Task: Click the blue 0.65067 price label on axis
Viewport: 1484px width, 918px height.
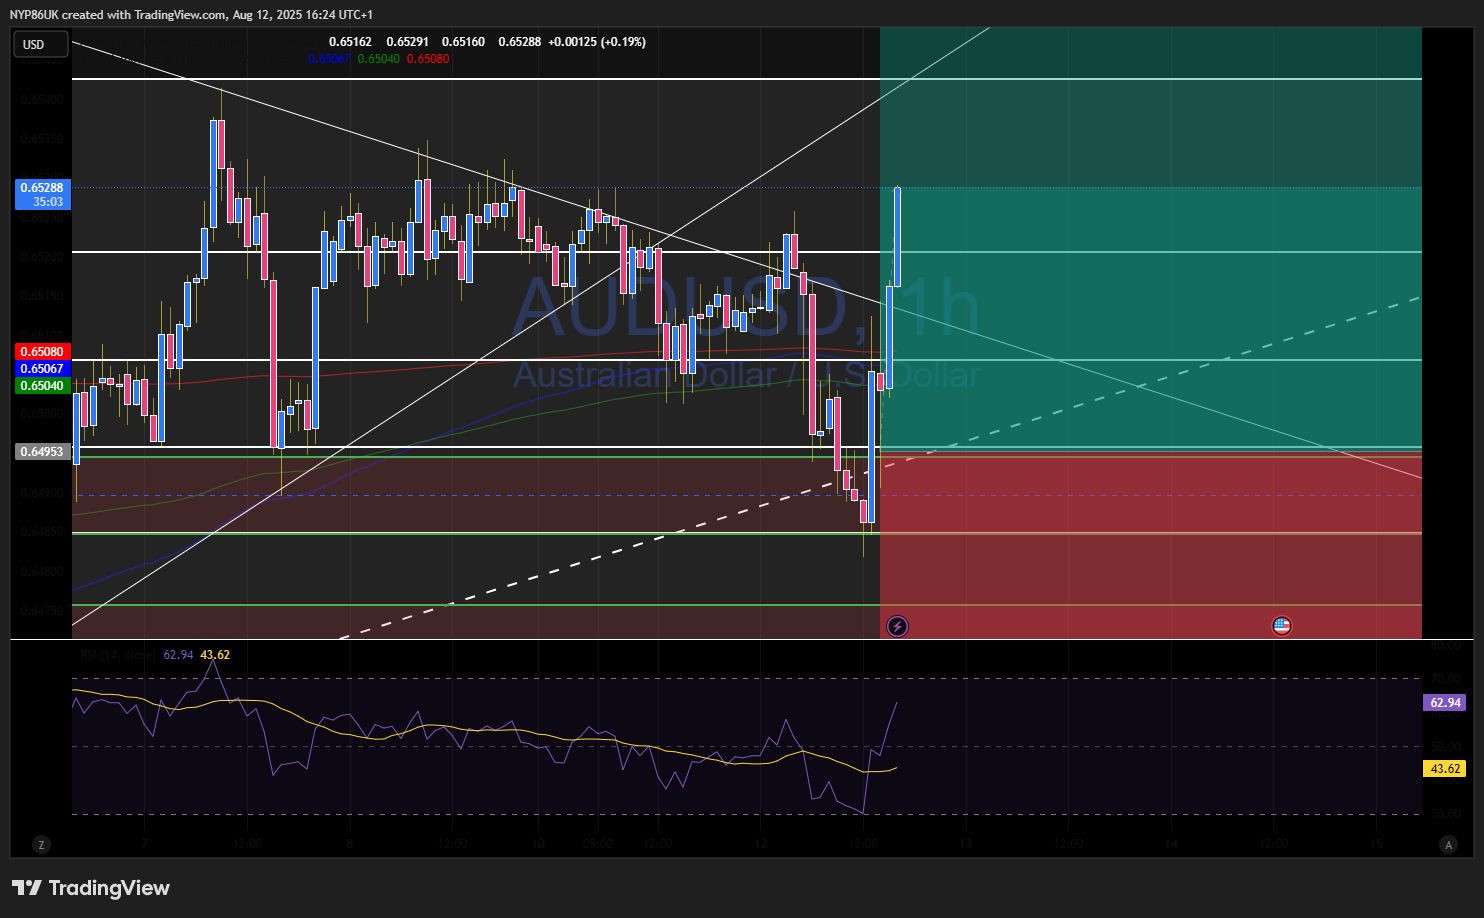Action: 43,369
